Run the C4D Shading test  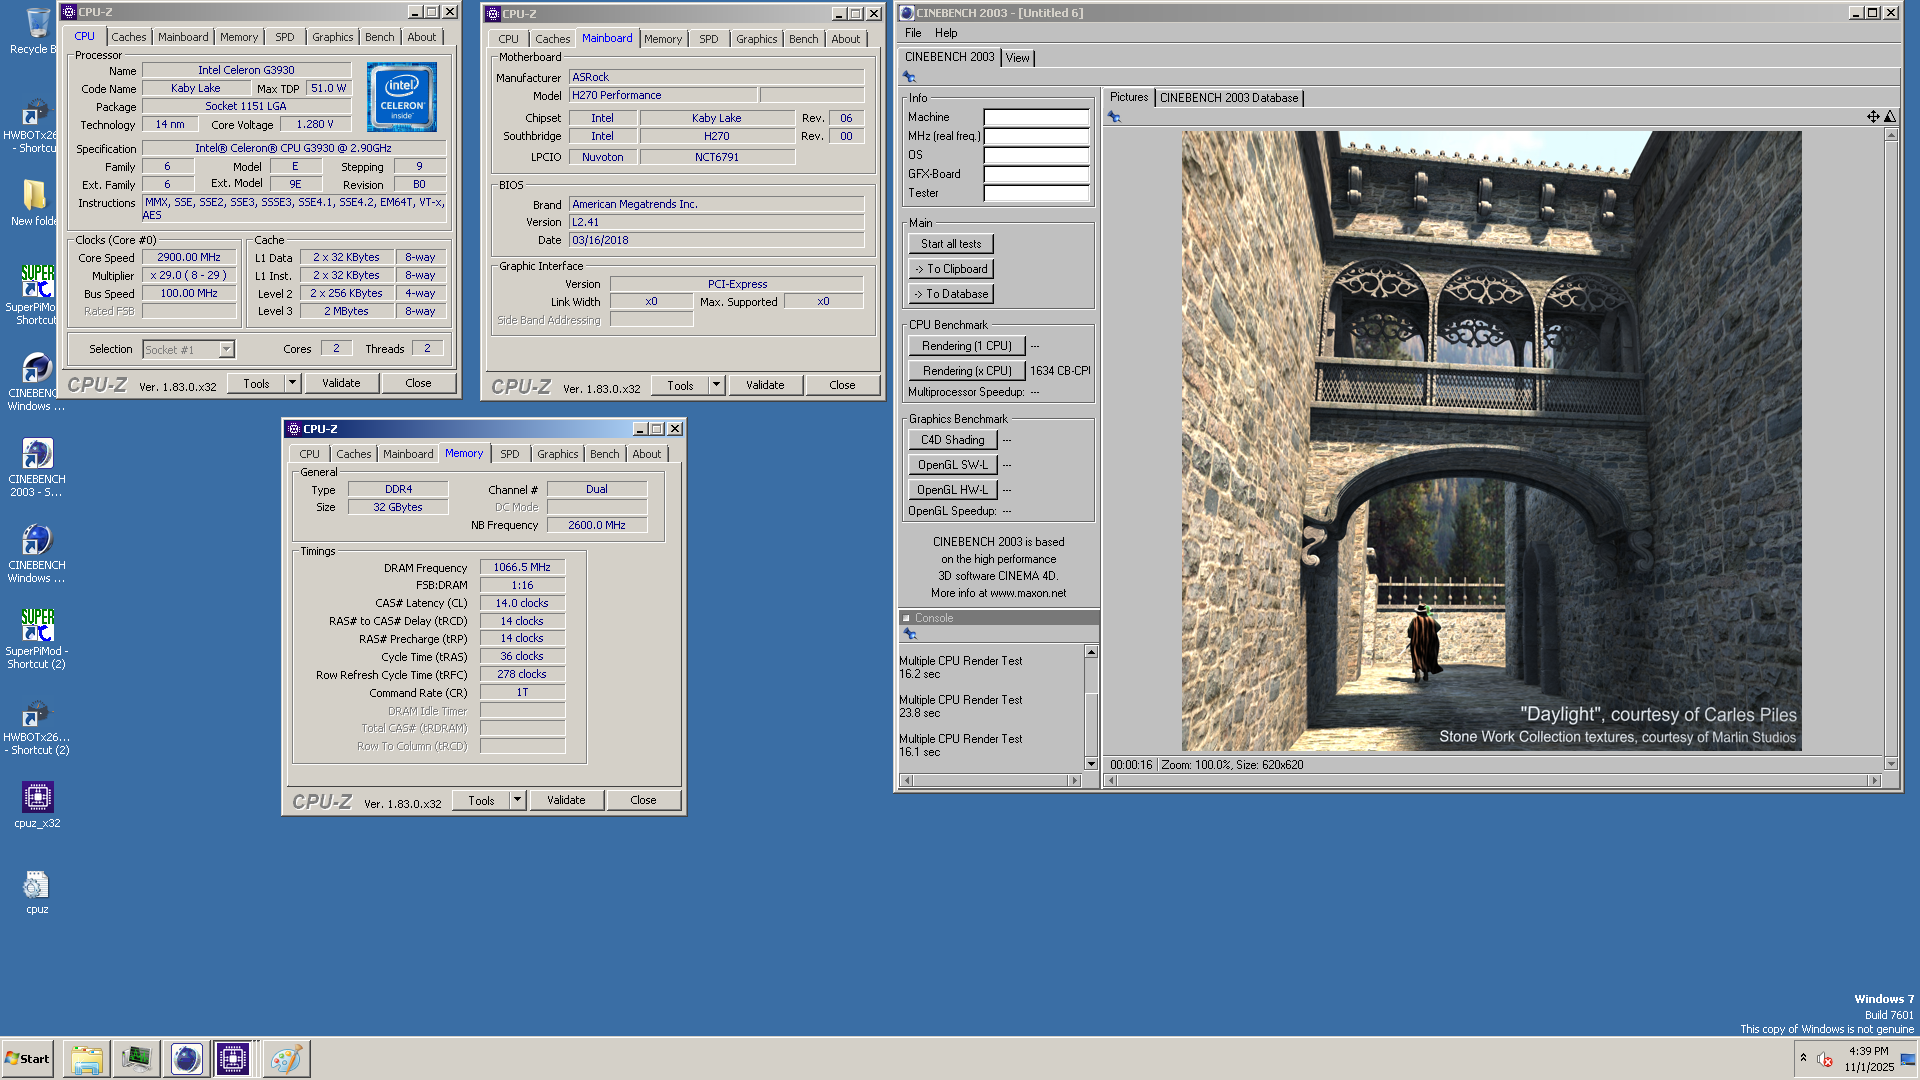953,440
